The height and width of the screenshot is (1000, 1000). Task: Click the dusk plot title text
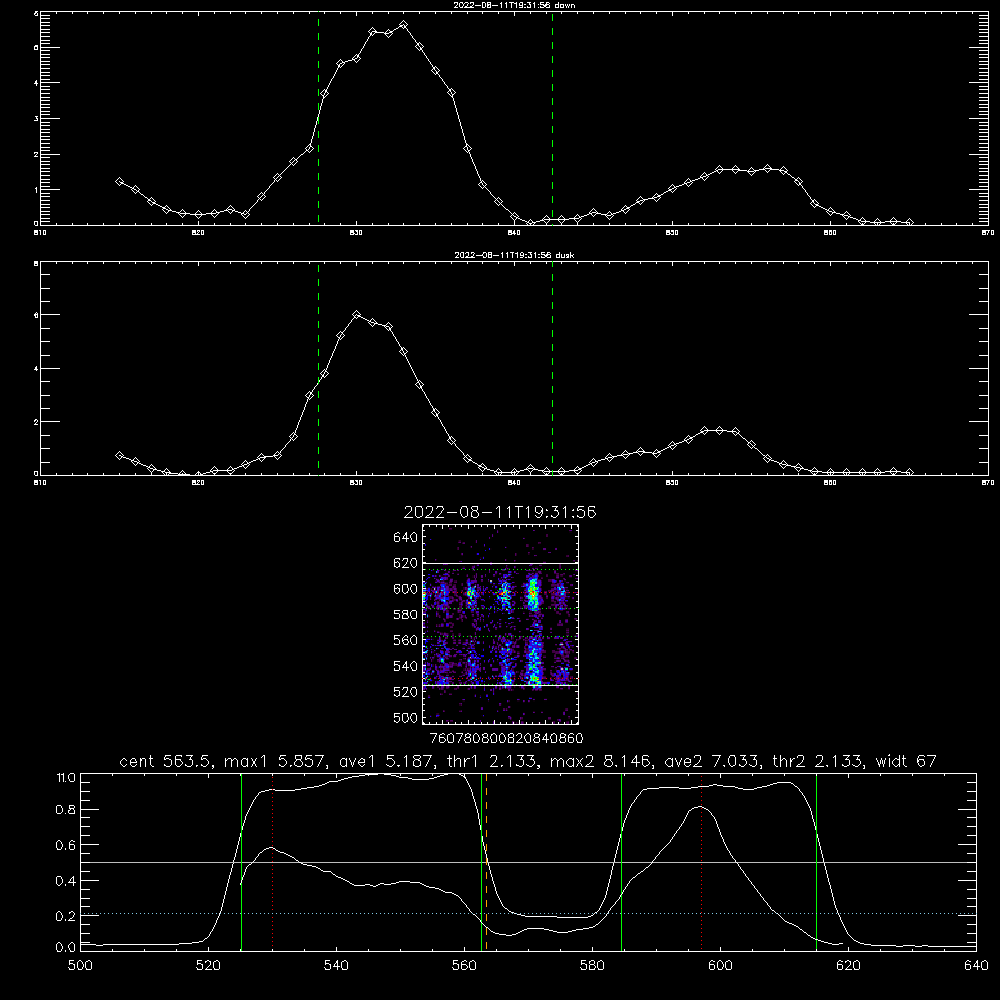pos(514,254)
